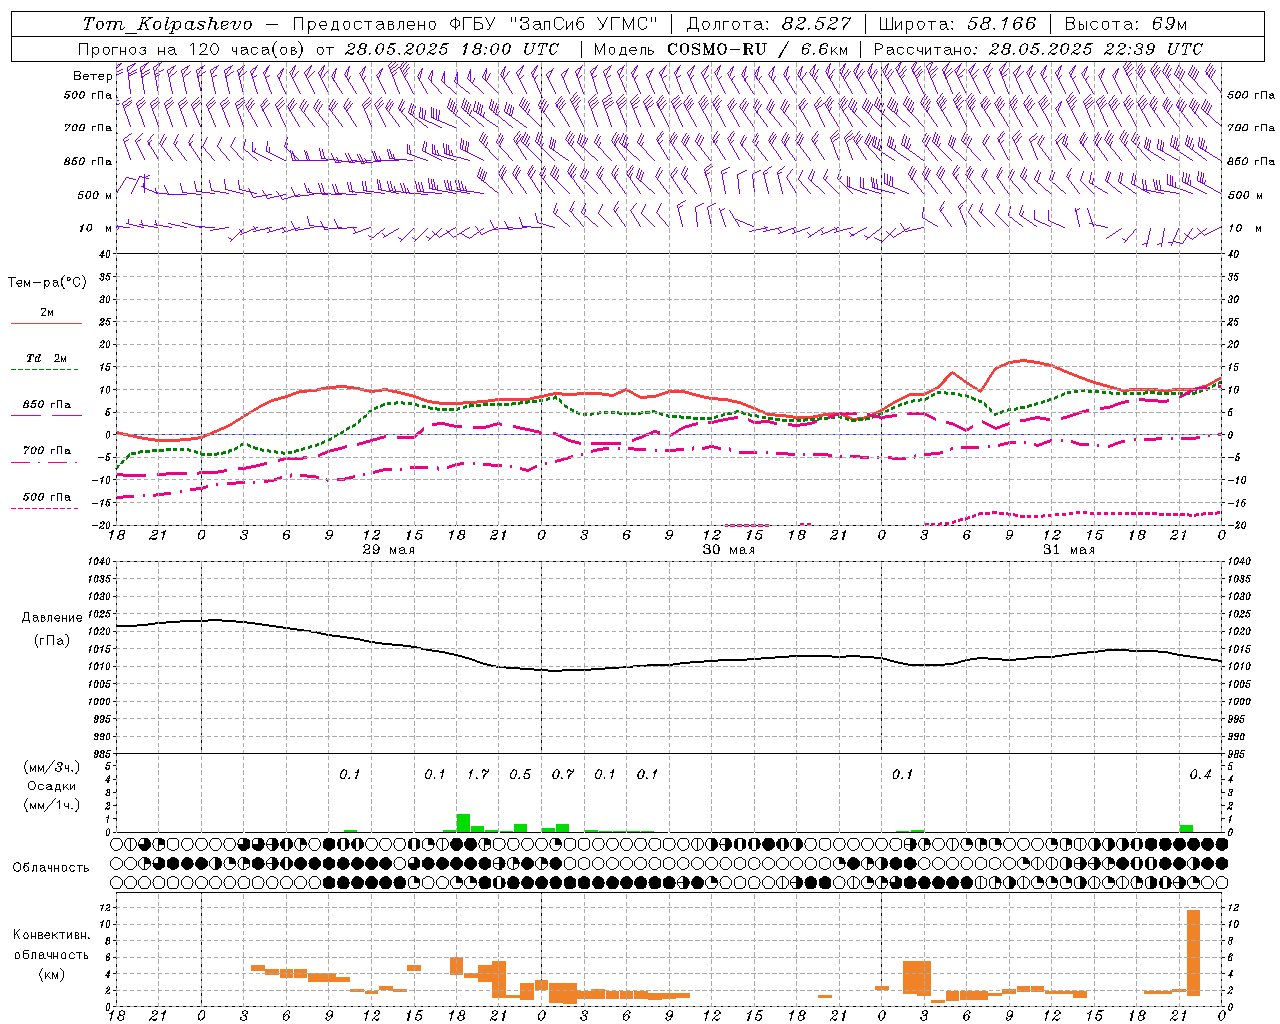Click the tallest green precipitation bar
This screenshot has height=1024, width=1280.
(x=463, y=823)
